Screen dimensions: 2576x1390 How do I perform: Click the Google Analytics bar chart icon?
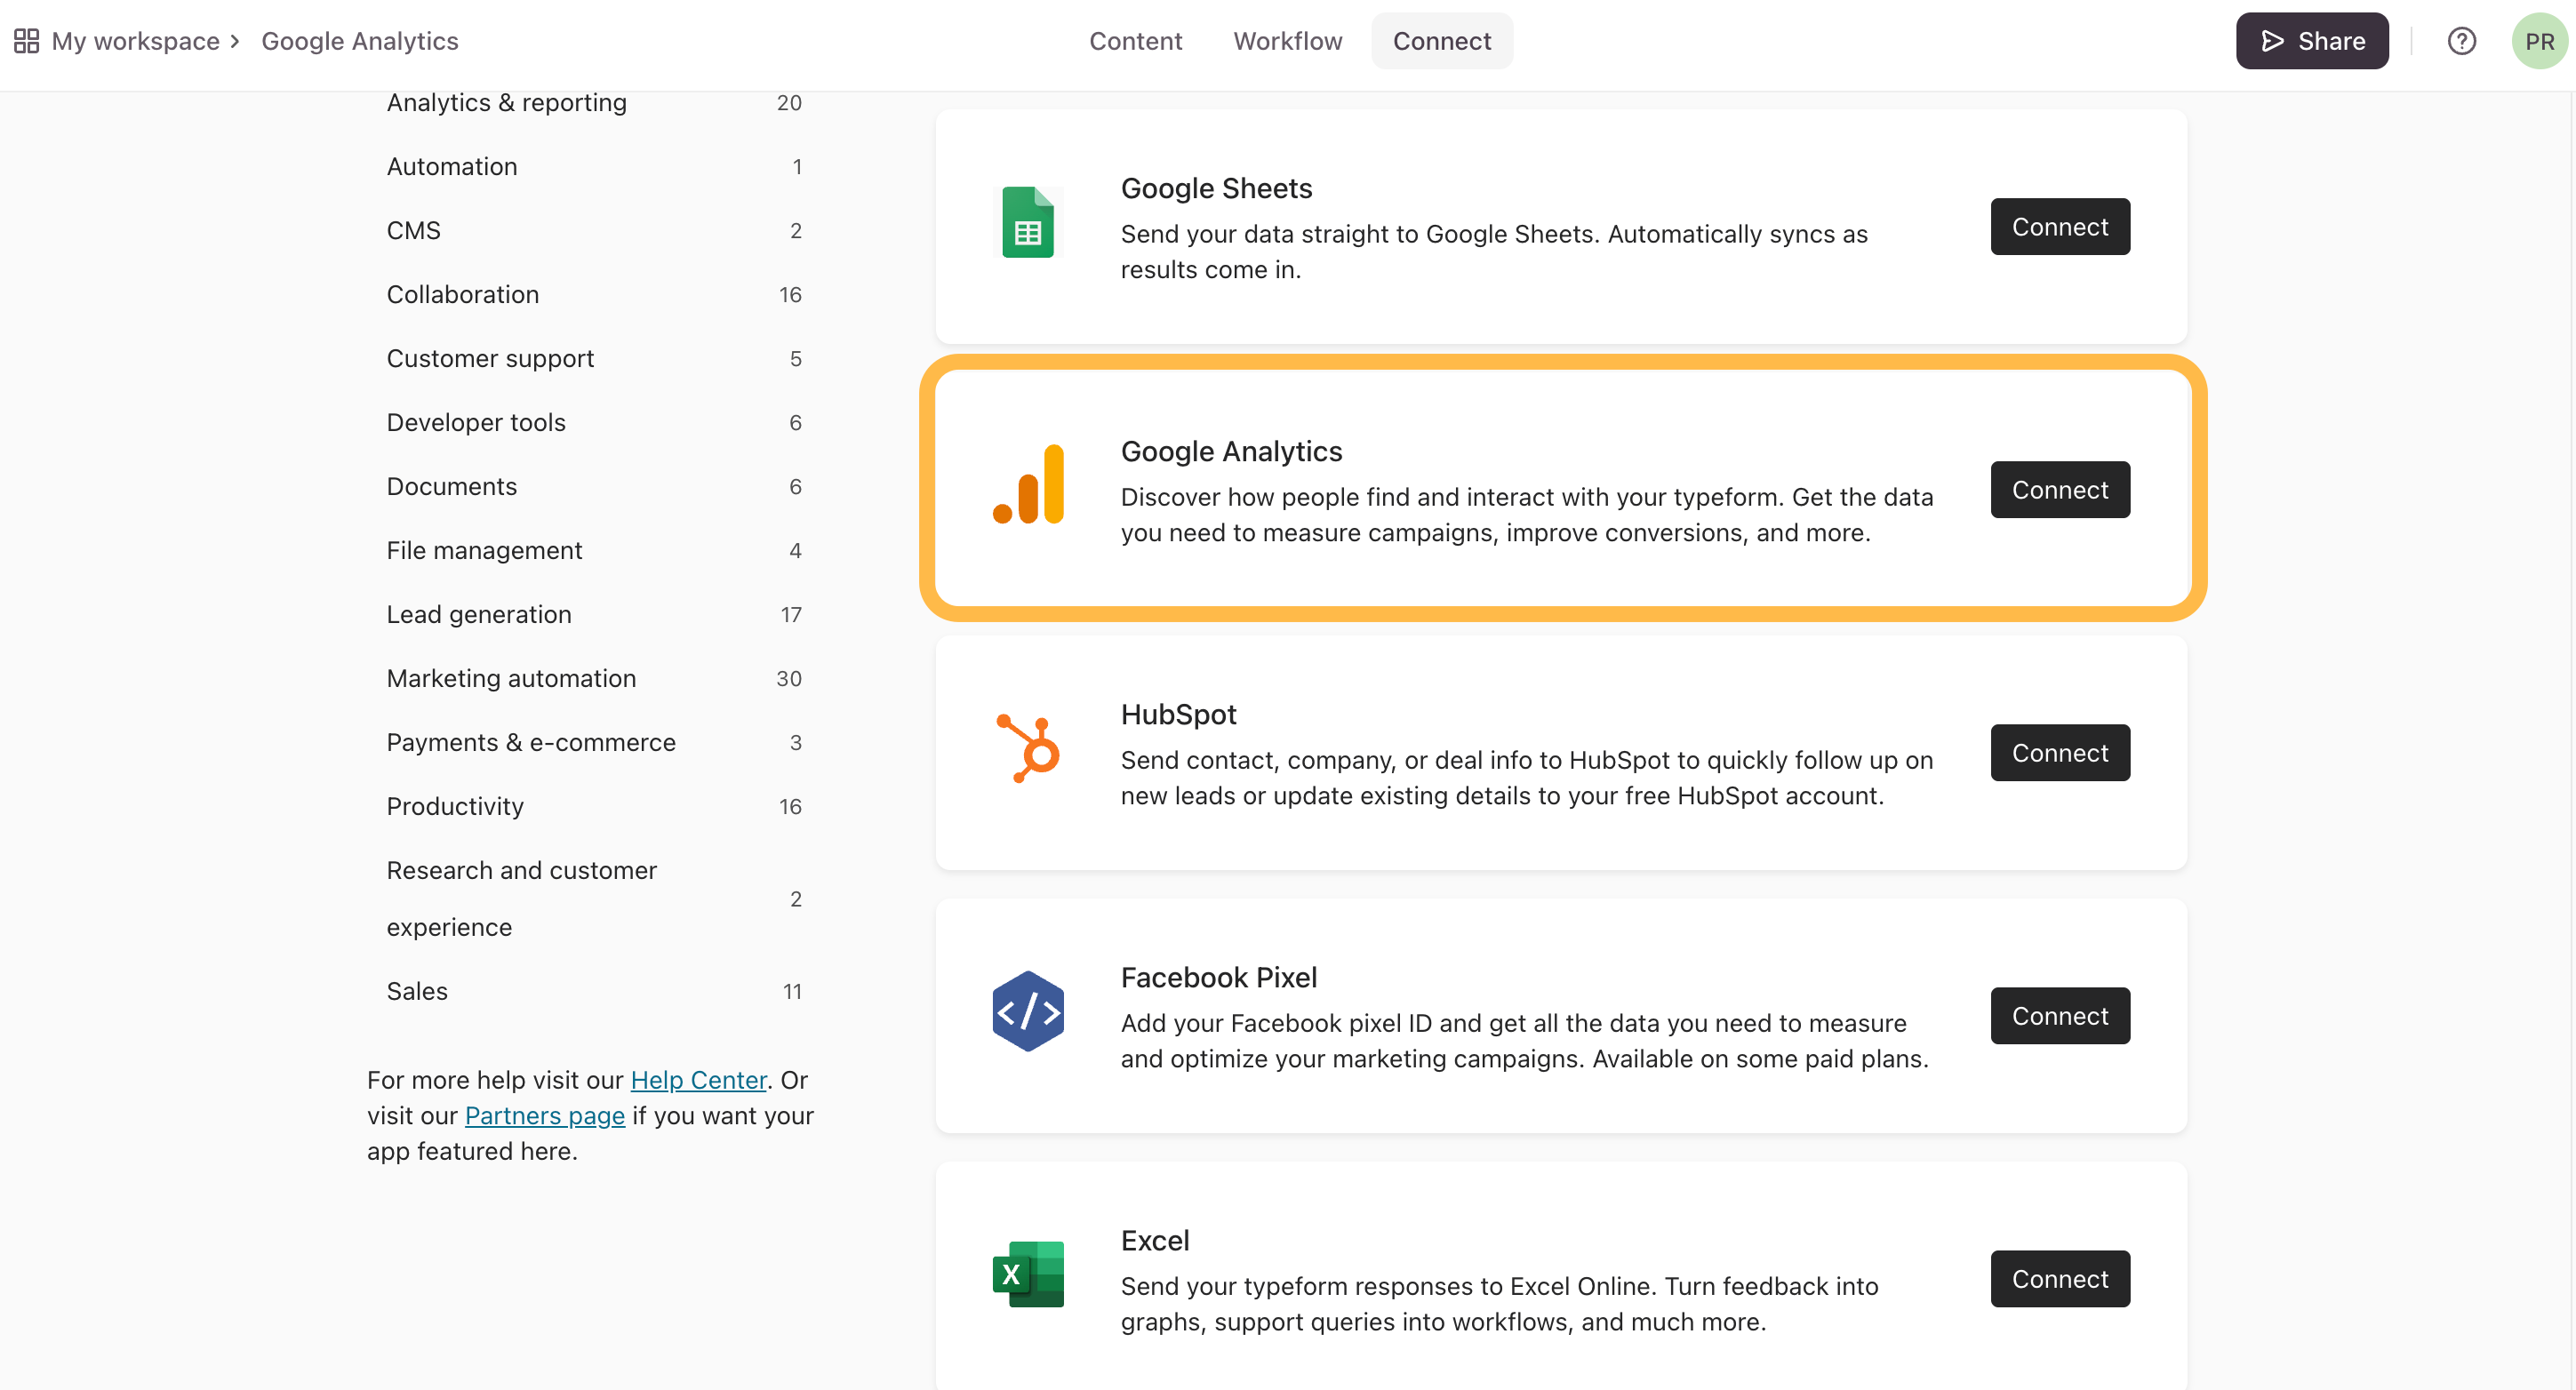tap(1027, 485)
